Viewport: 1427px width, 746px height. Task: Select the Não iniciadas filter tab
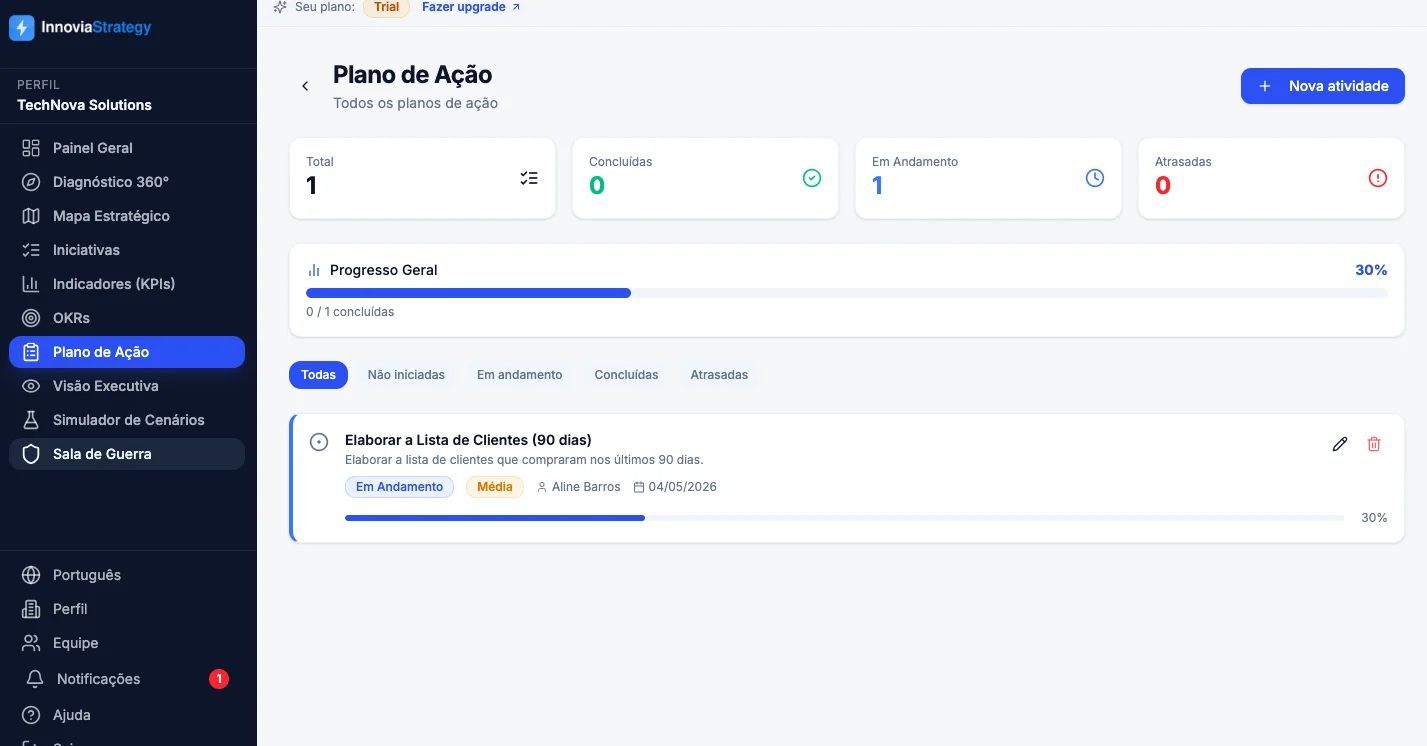pyautogui.click(x=406, y=375)
